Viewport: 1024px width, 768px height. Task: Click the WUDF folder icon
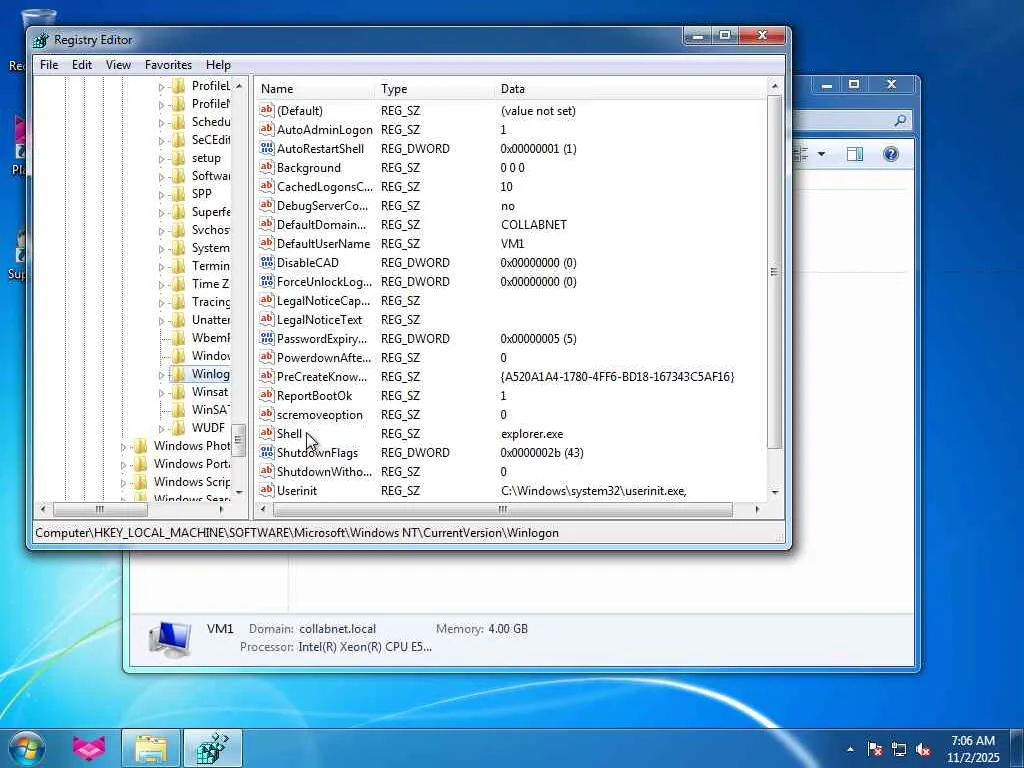pyautogui.click(x=178, y=428)
